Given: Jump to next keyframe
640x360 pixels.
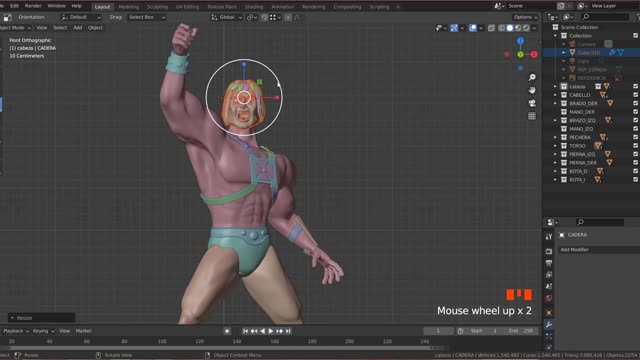Looking at the screenshot, I should tap(280, 331).
